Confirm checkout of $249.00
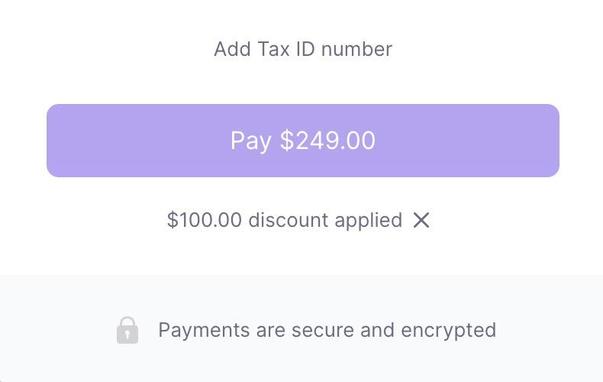Screen dimensions: 603x382 pyautogui.click(x=303, y=140)
